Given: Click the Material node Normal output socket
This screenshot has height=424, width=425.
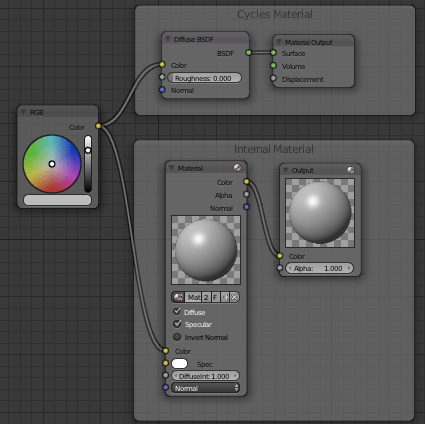Looking at the screenshot, I should pyautogui.click(x=246, y=207).
